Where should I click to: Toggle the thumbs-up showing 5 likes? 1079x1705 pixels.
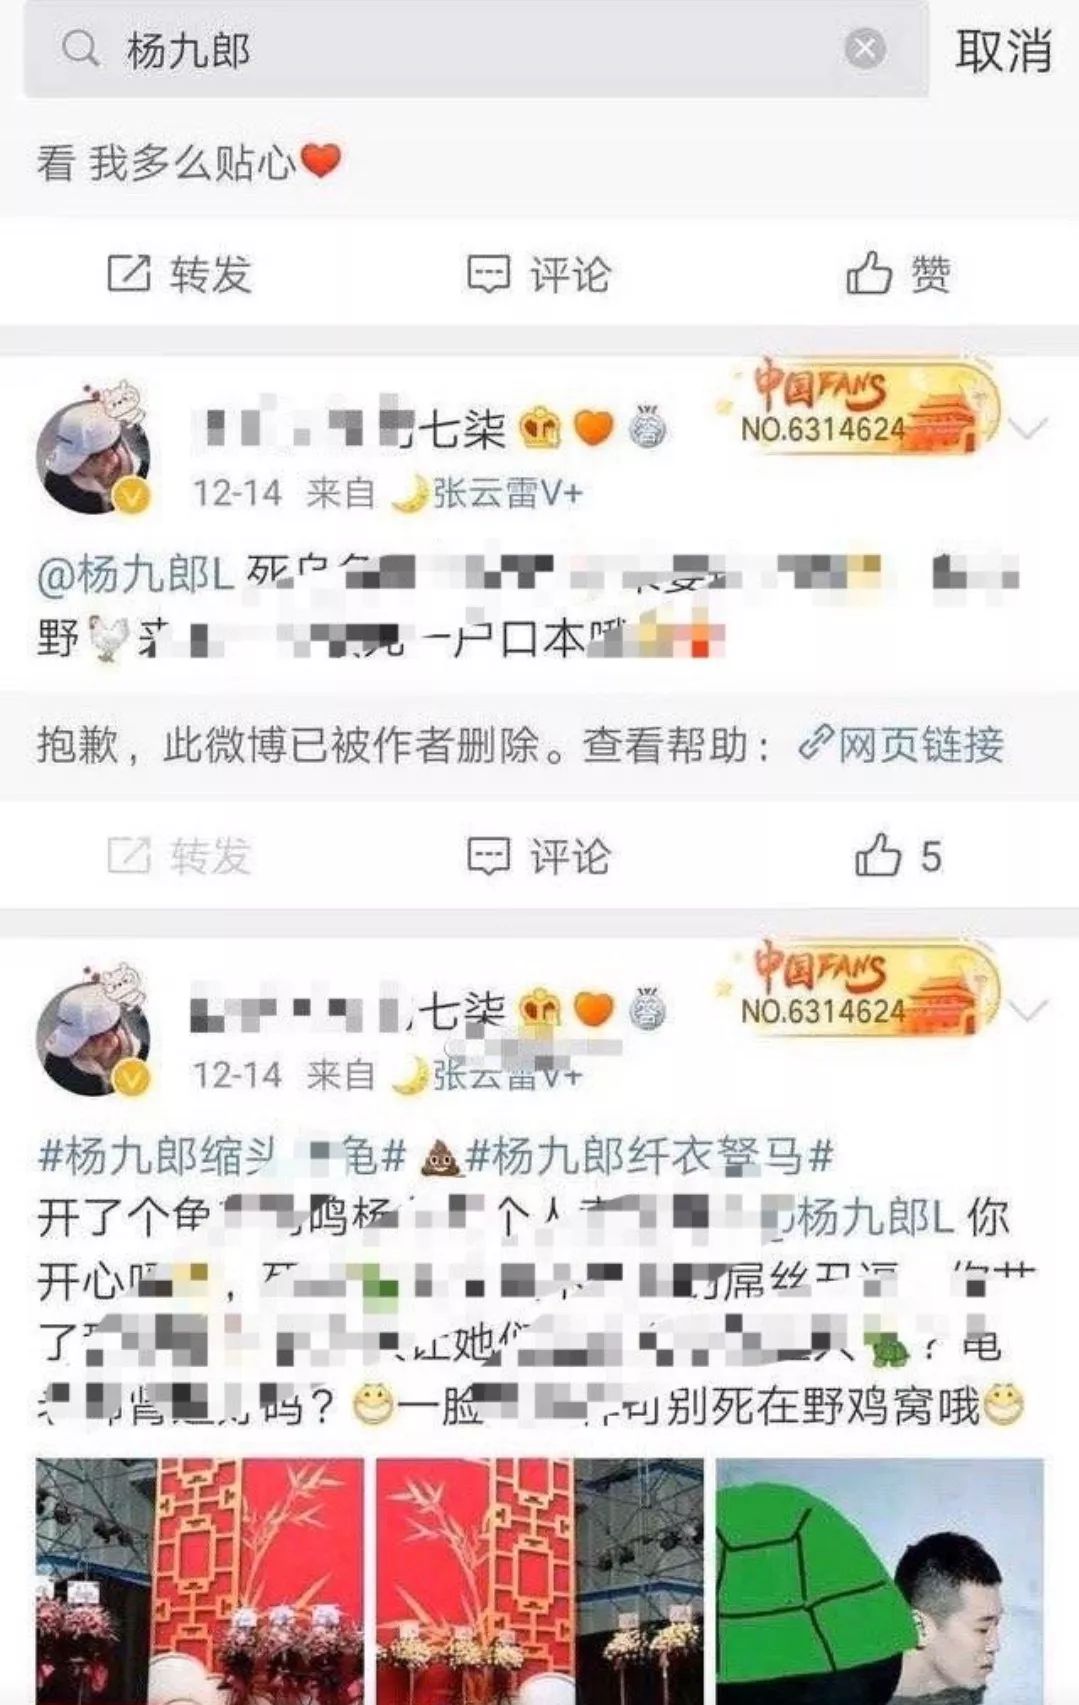[898, 856]
